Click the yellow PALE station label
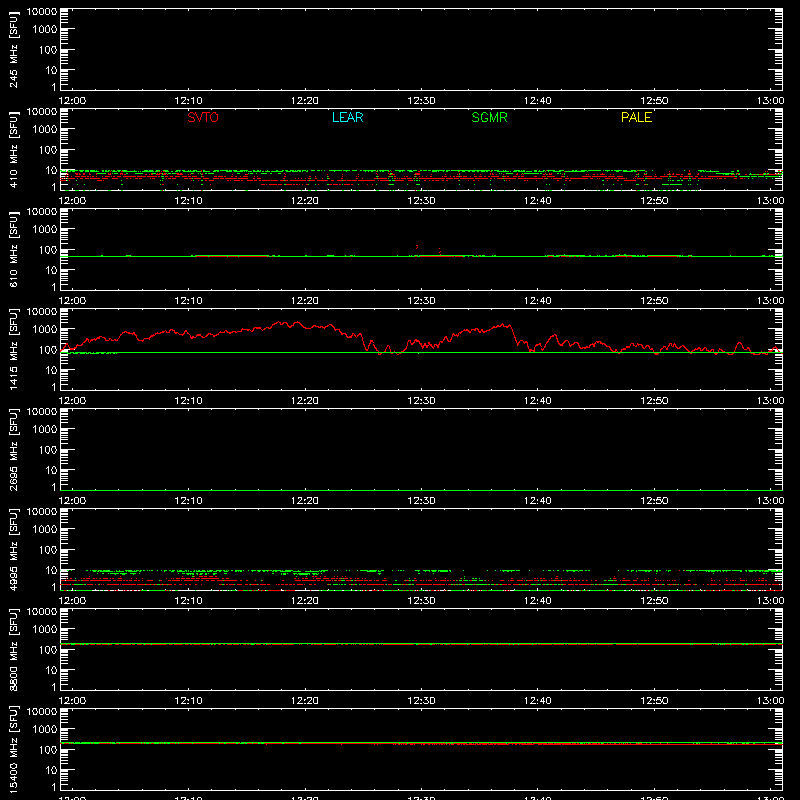This screenshot has width=800, height=800. coord(636,117)
